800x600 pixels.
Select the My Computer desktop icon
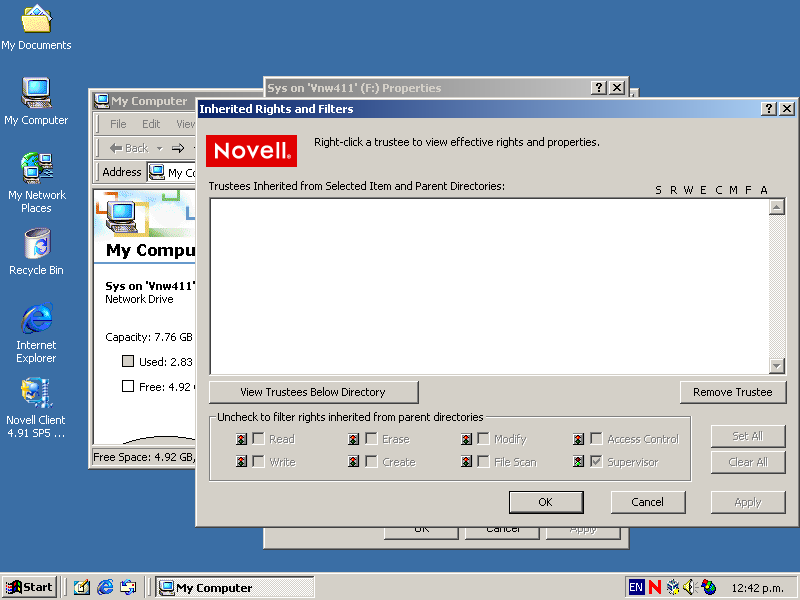[x=36, y=102]
